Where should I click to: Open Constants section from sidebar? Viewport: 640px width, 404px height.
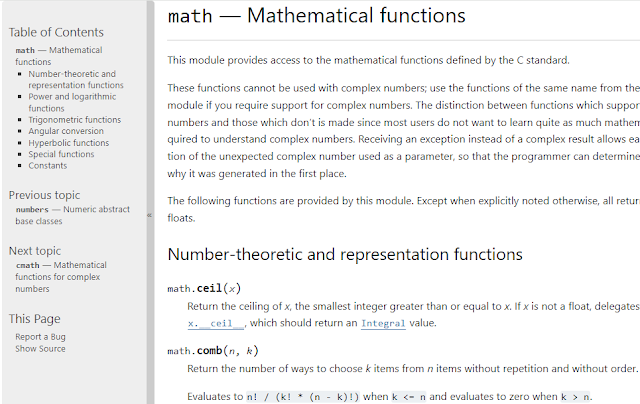click(48, 165)
